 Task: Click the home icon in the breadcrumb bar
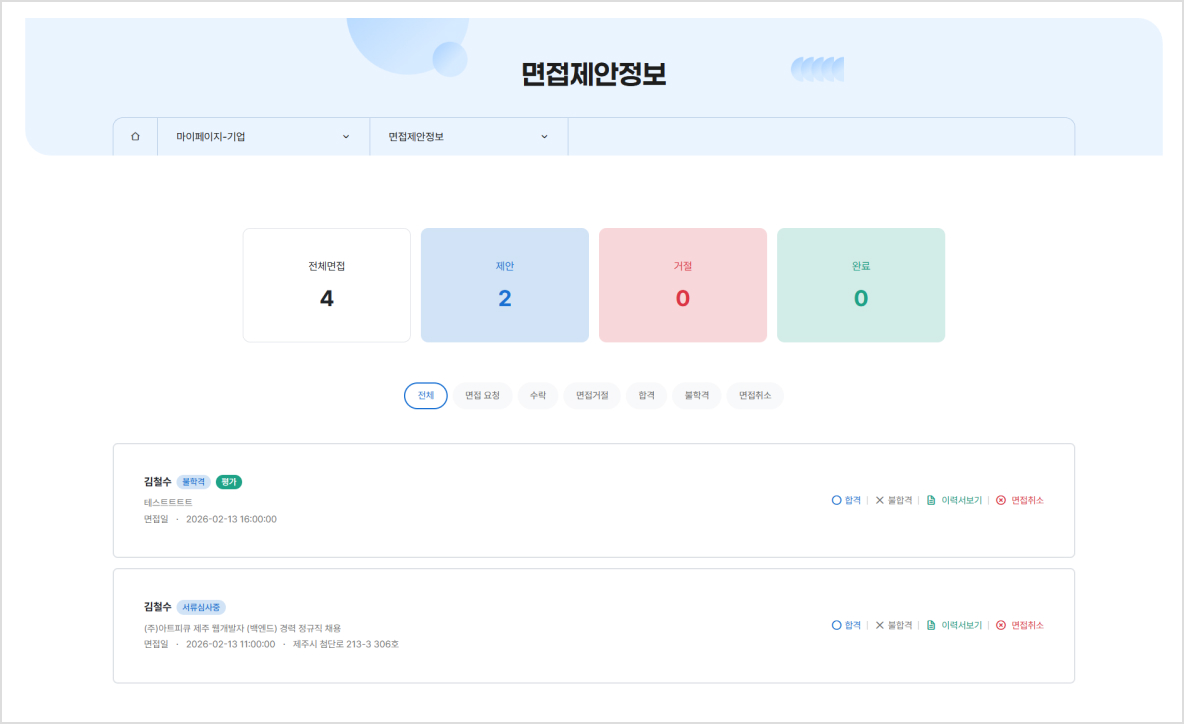click(x=135, y=136)
